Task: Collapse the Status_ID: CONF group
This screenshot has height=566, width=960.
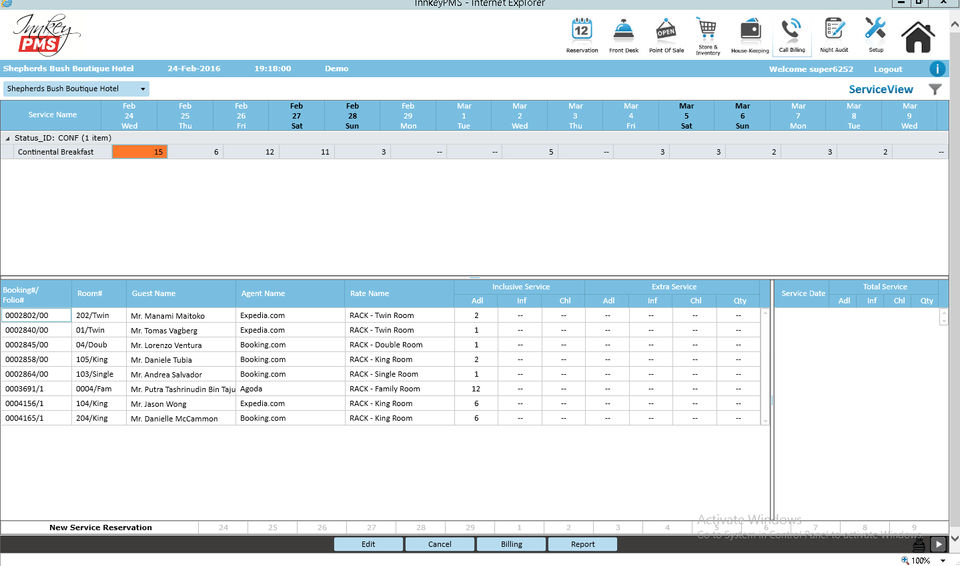Action: pos(8,138)
